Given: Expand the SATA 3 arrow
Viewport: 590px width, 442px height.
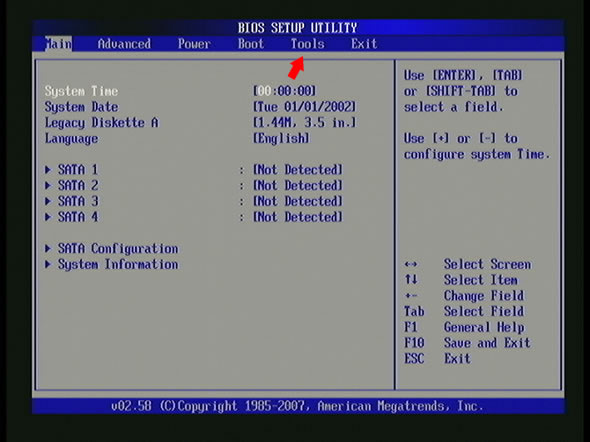Looking at the screenshot, I should tap(48, 201).
